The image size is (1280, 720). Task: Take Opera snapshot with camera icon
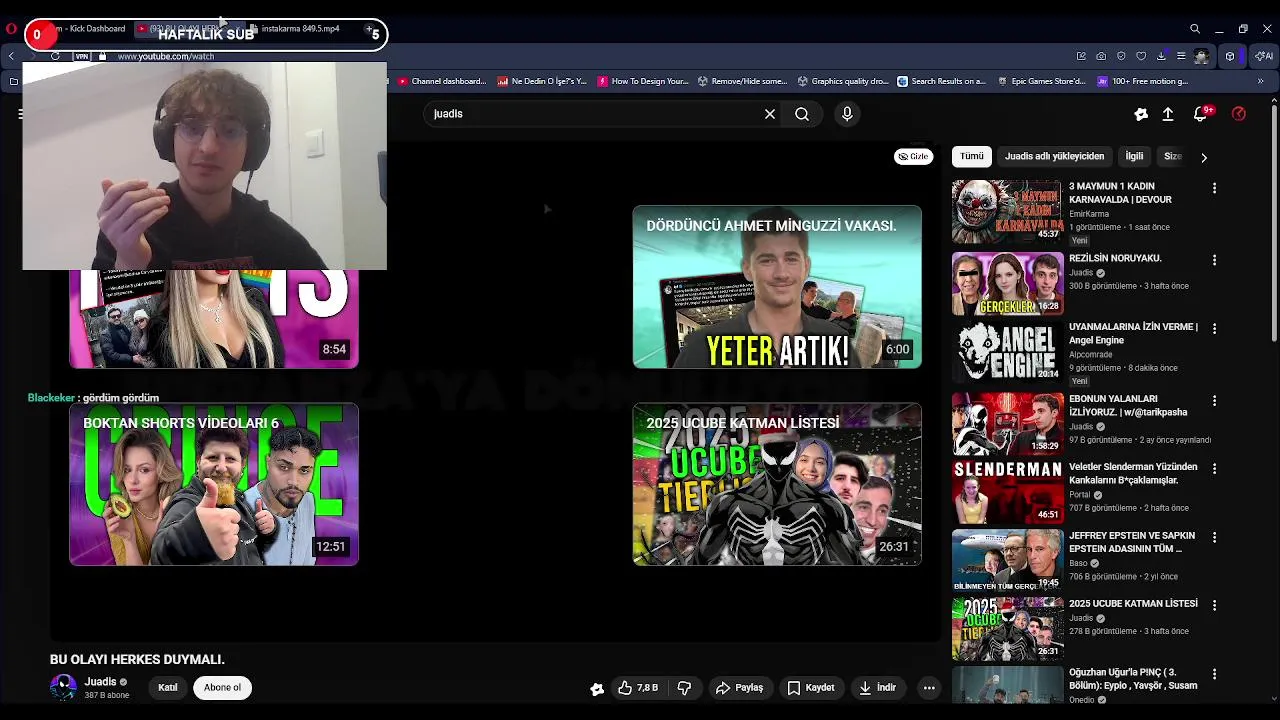1101,56
